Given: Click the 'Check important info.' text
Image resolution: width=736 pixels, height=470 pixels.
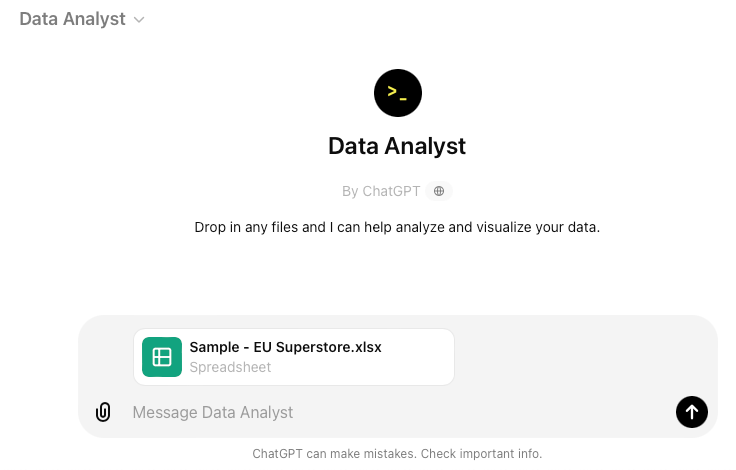Looking at the screenshot, I should coord(481,454).
